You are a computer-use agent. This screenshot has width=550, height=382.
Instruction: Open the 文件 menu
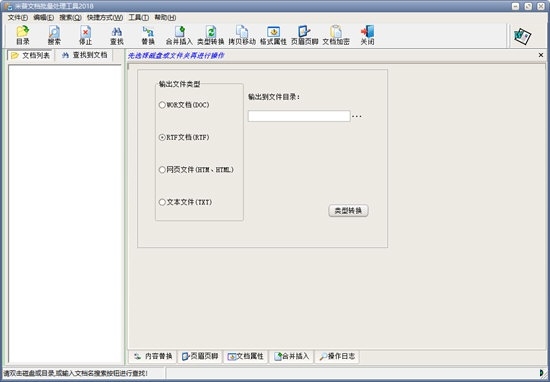[x=18, y=18]
